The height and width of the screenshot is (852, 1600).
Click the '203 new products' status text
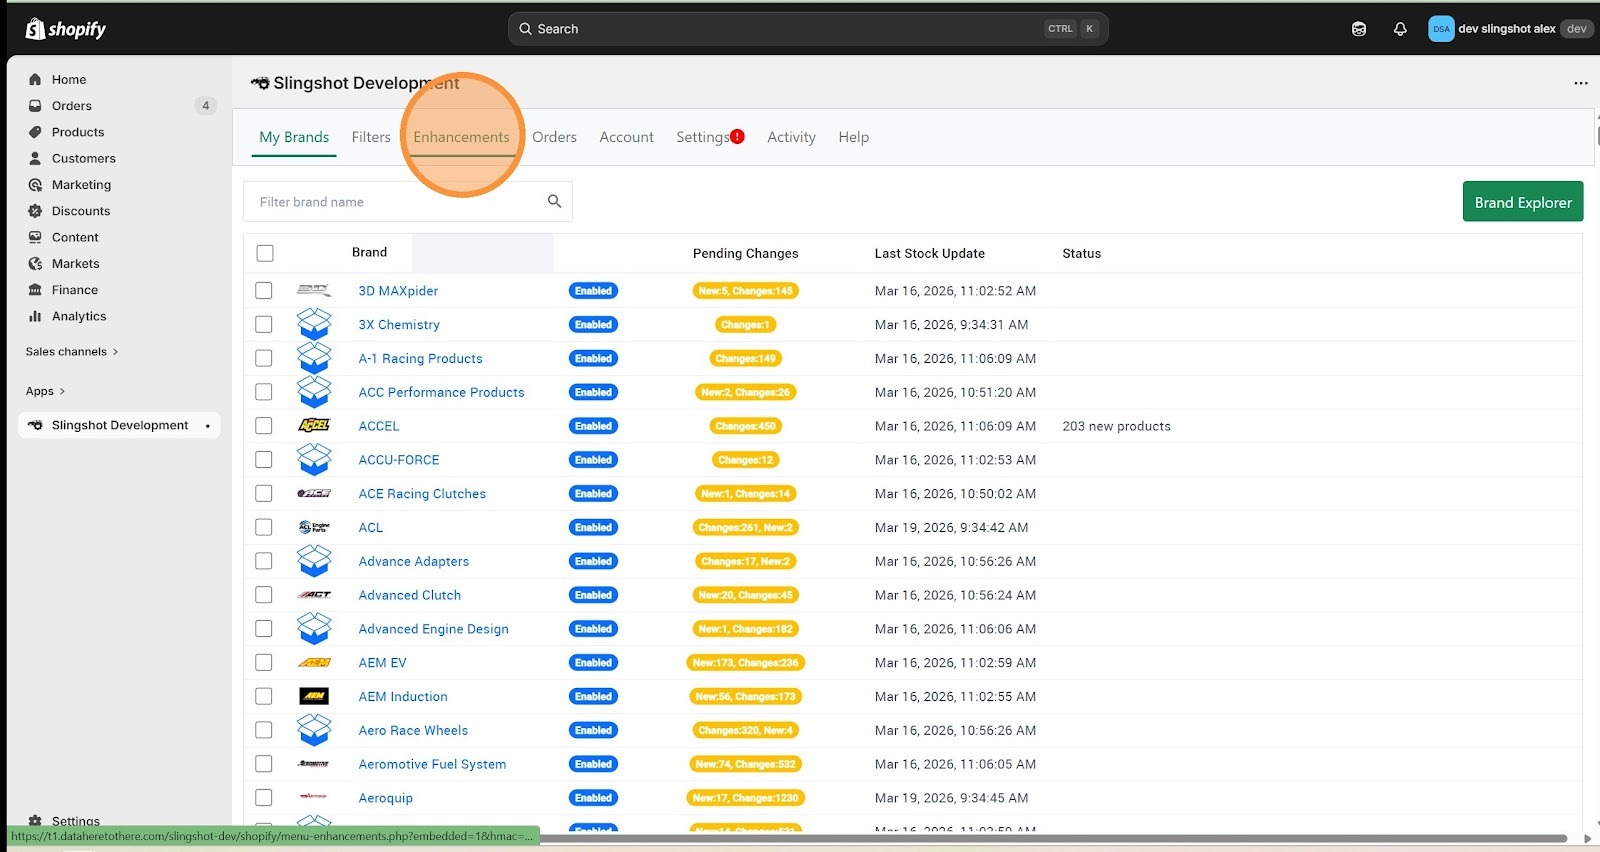(1116, 426)
